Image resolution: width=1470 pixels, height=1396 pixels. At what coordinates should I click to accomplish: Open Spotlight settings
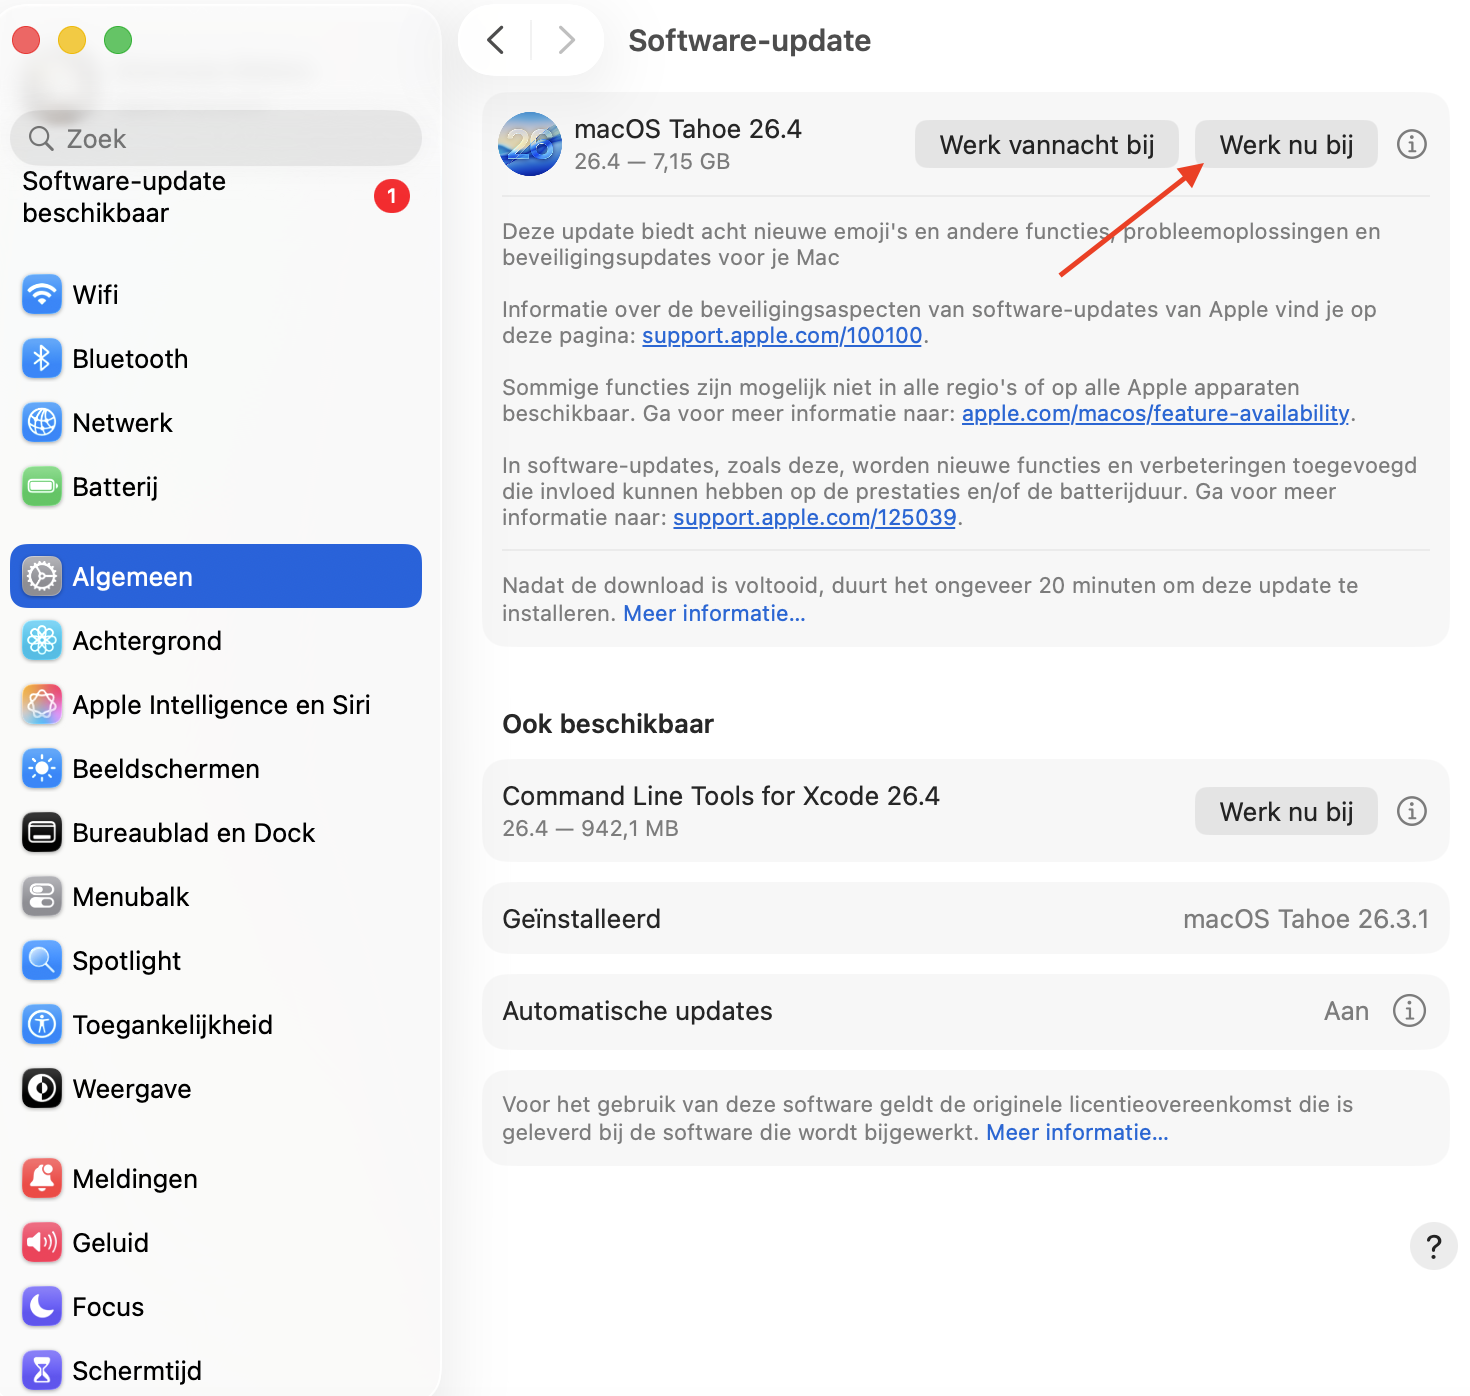pos(126,960)
